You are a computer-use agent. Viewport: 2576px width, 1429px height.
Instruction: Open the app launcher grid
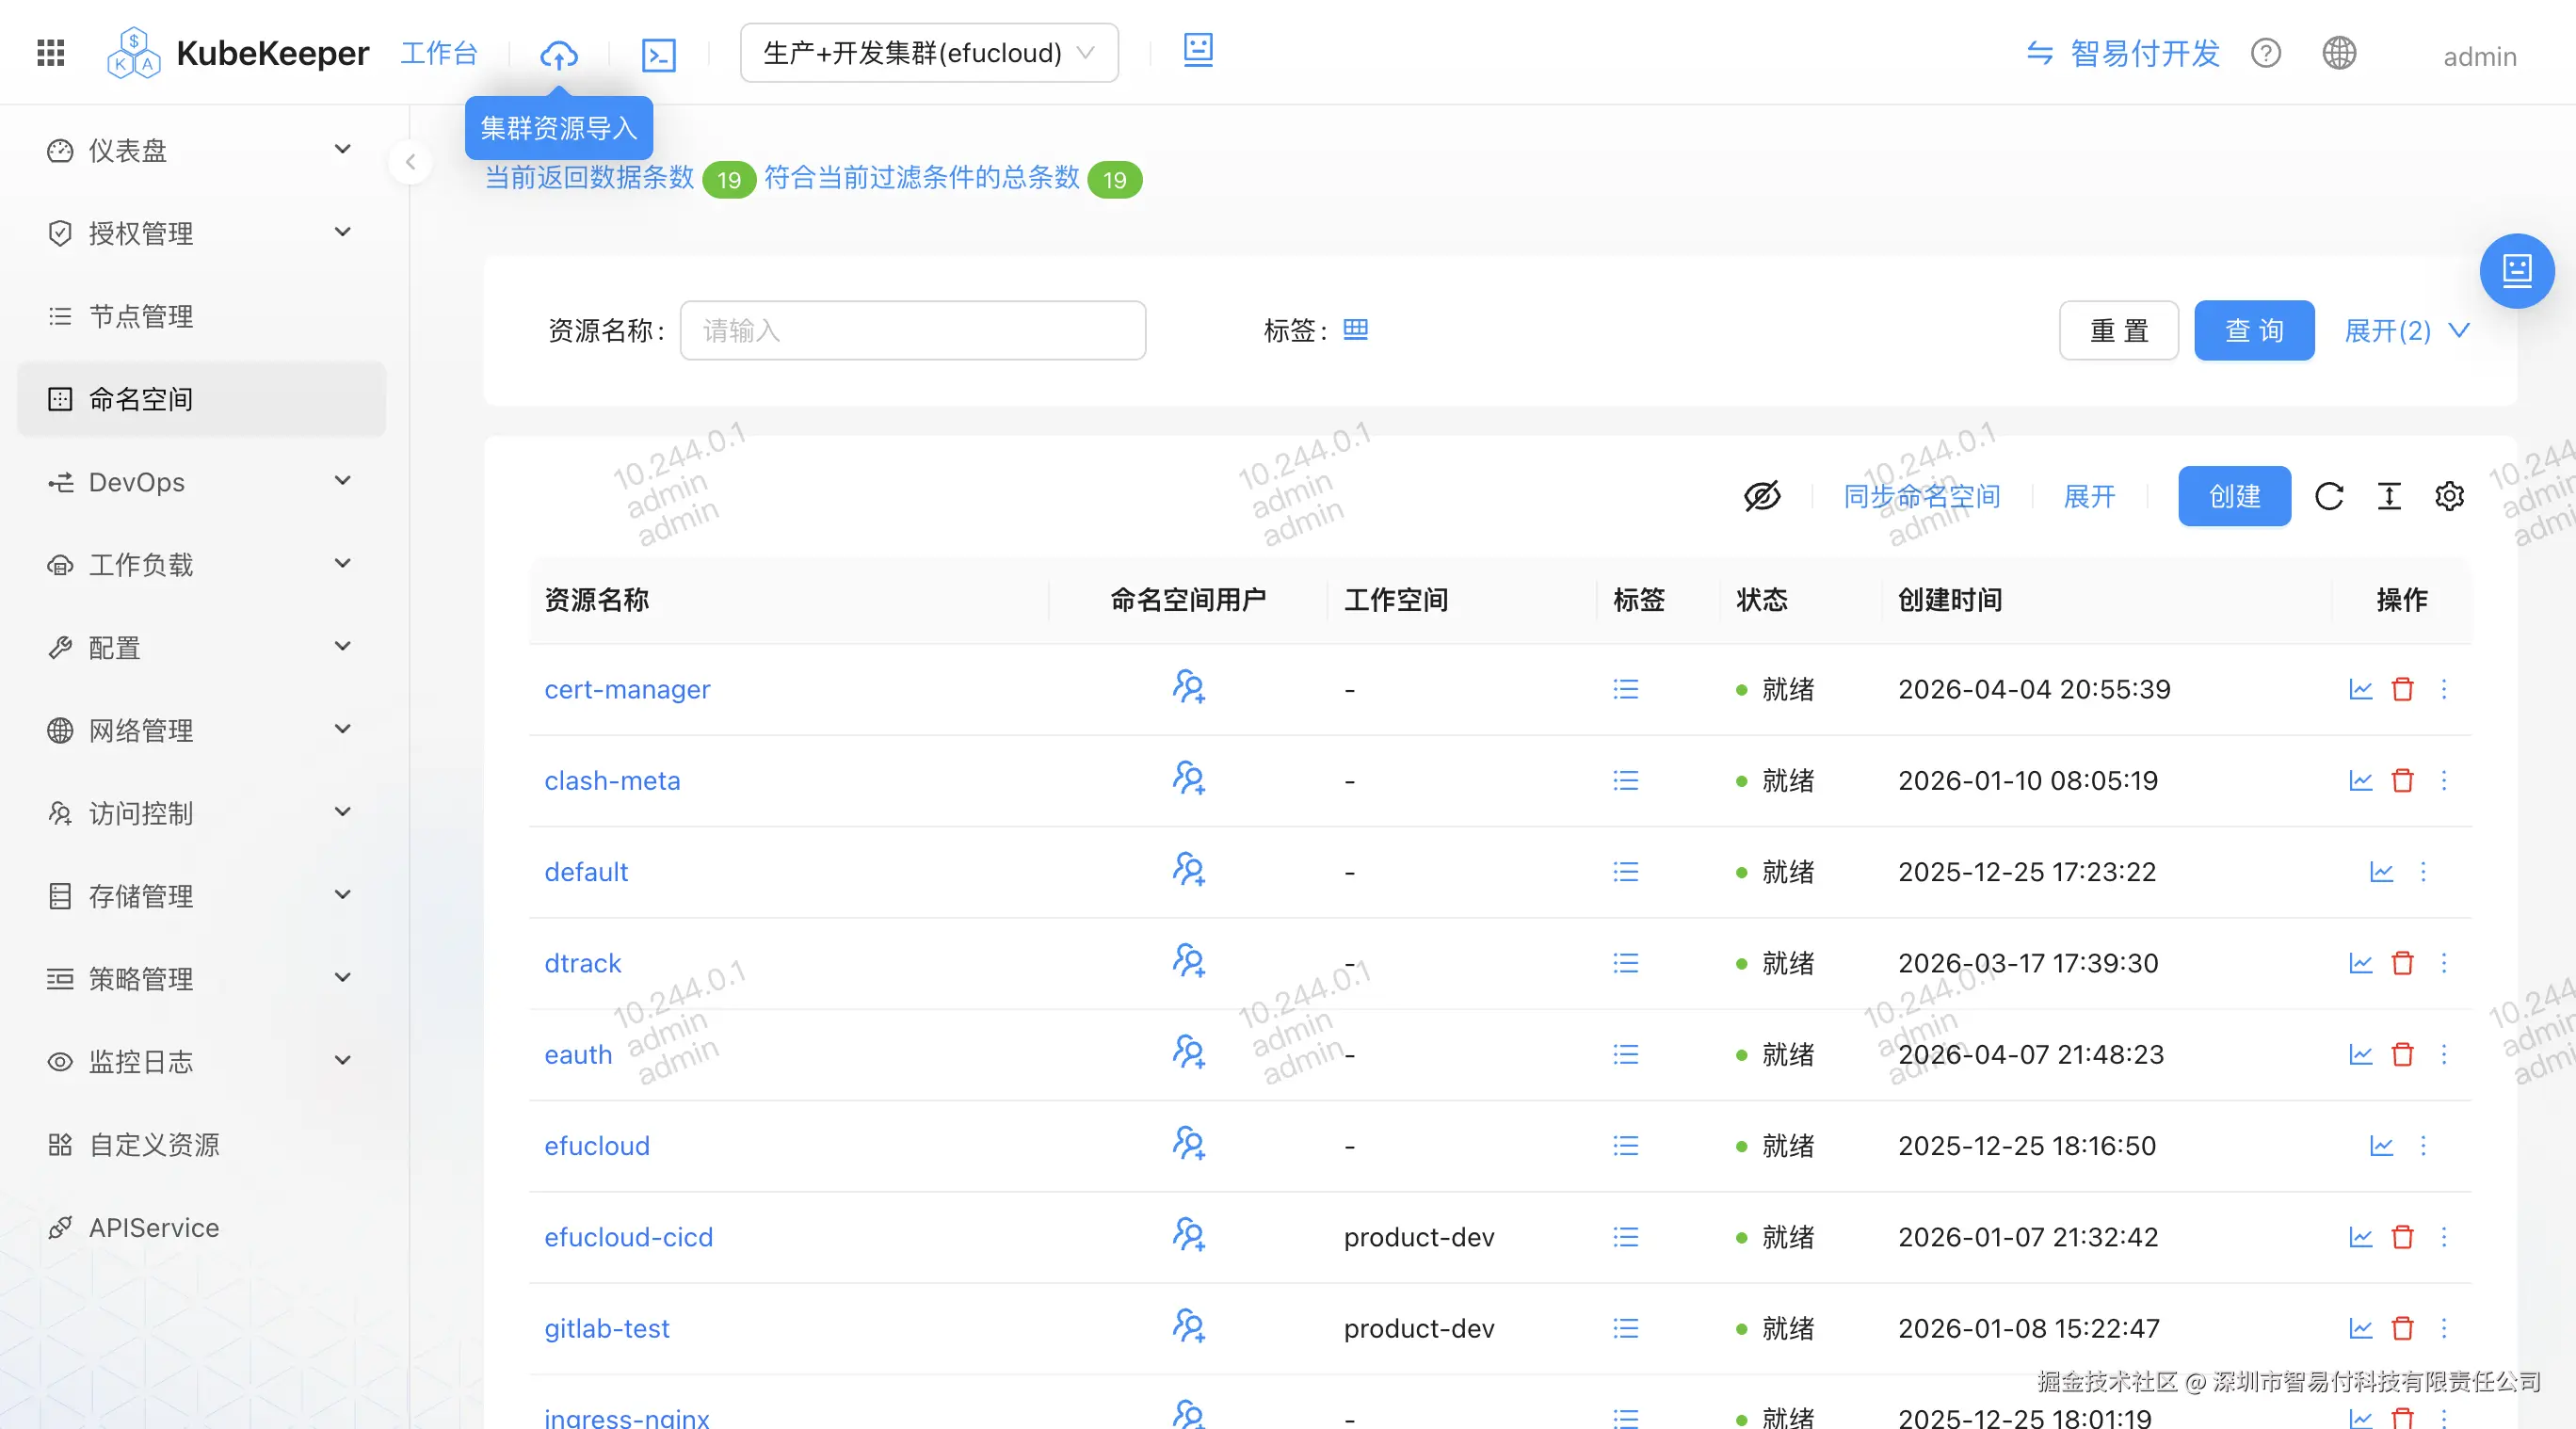pyautogui.click(x=49, y=52)
